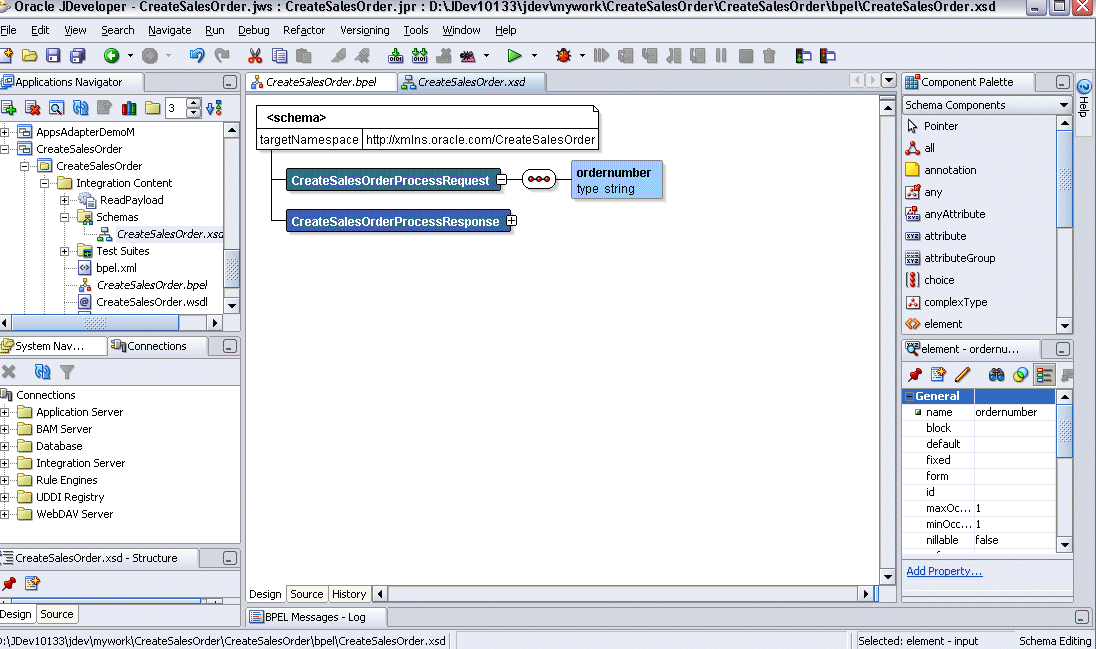This screenshot has height=649, width=1096.
Task: Refresh Applications Navigator with blue arrows icon
Action: (x=80, y=108)
